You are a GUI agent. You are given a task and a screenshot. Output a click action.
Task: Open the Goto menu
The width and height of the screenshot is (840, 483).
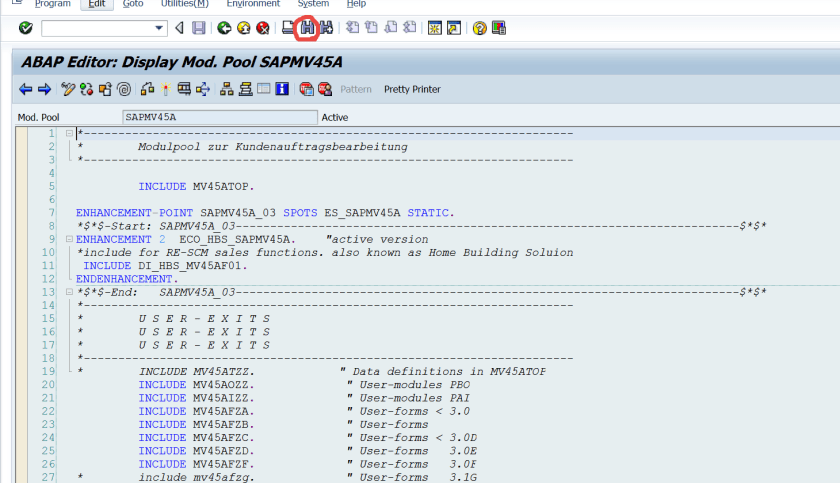point(133,4)
